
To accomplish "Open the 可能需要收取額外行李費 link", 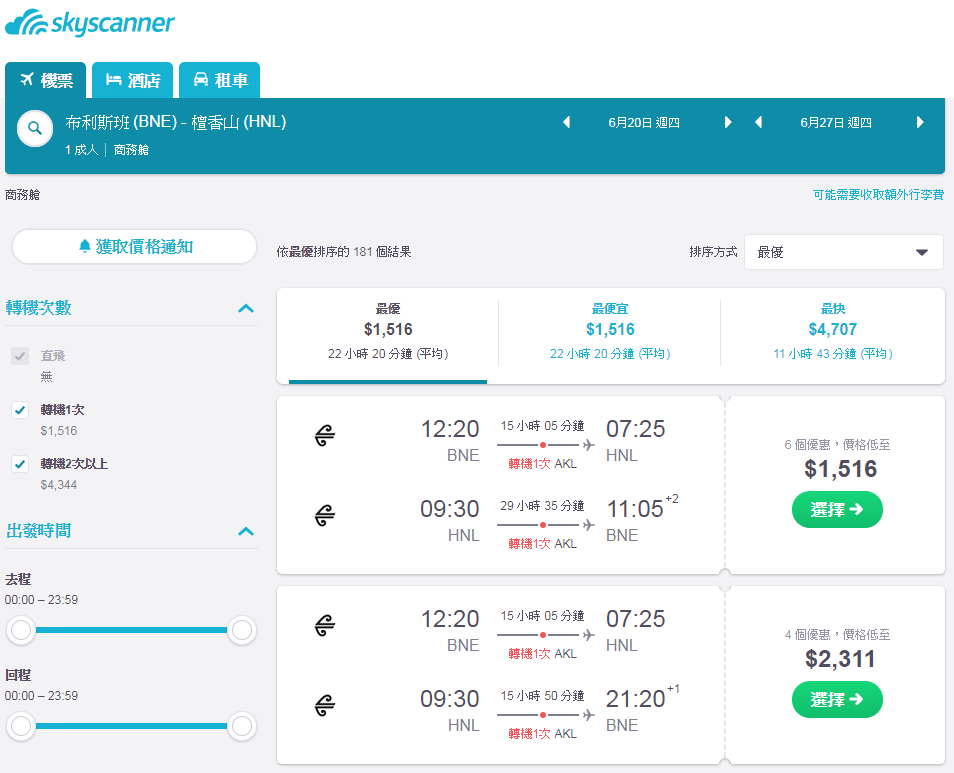I will pyautogui.click(x=878, y=195).
